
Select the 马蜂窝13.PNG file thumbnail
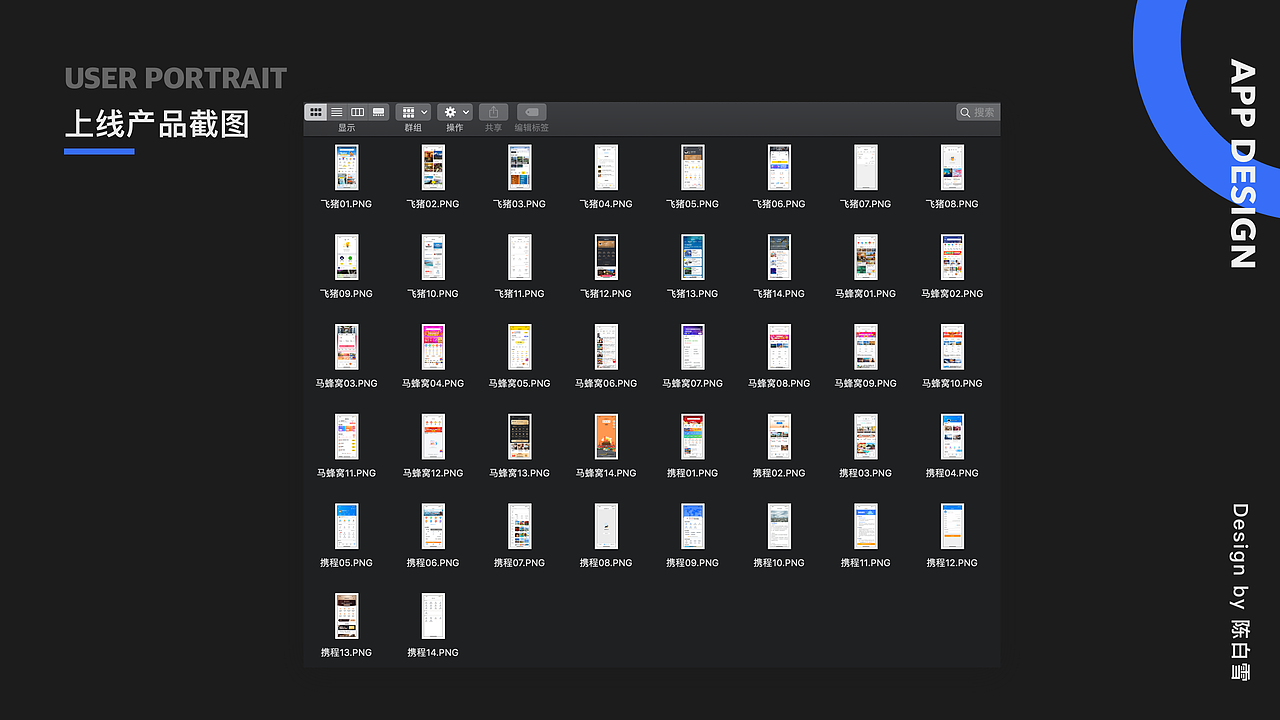[519, 437]
